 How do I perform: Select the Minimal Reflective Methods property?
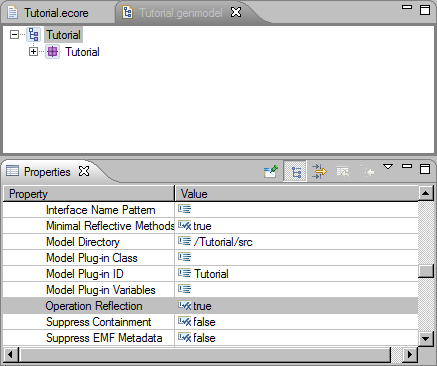(110, 226)
